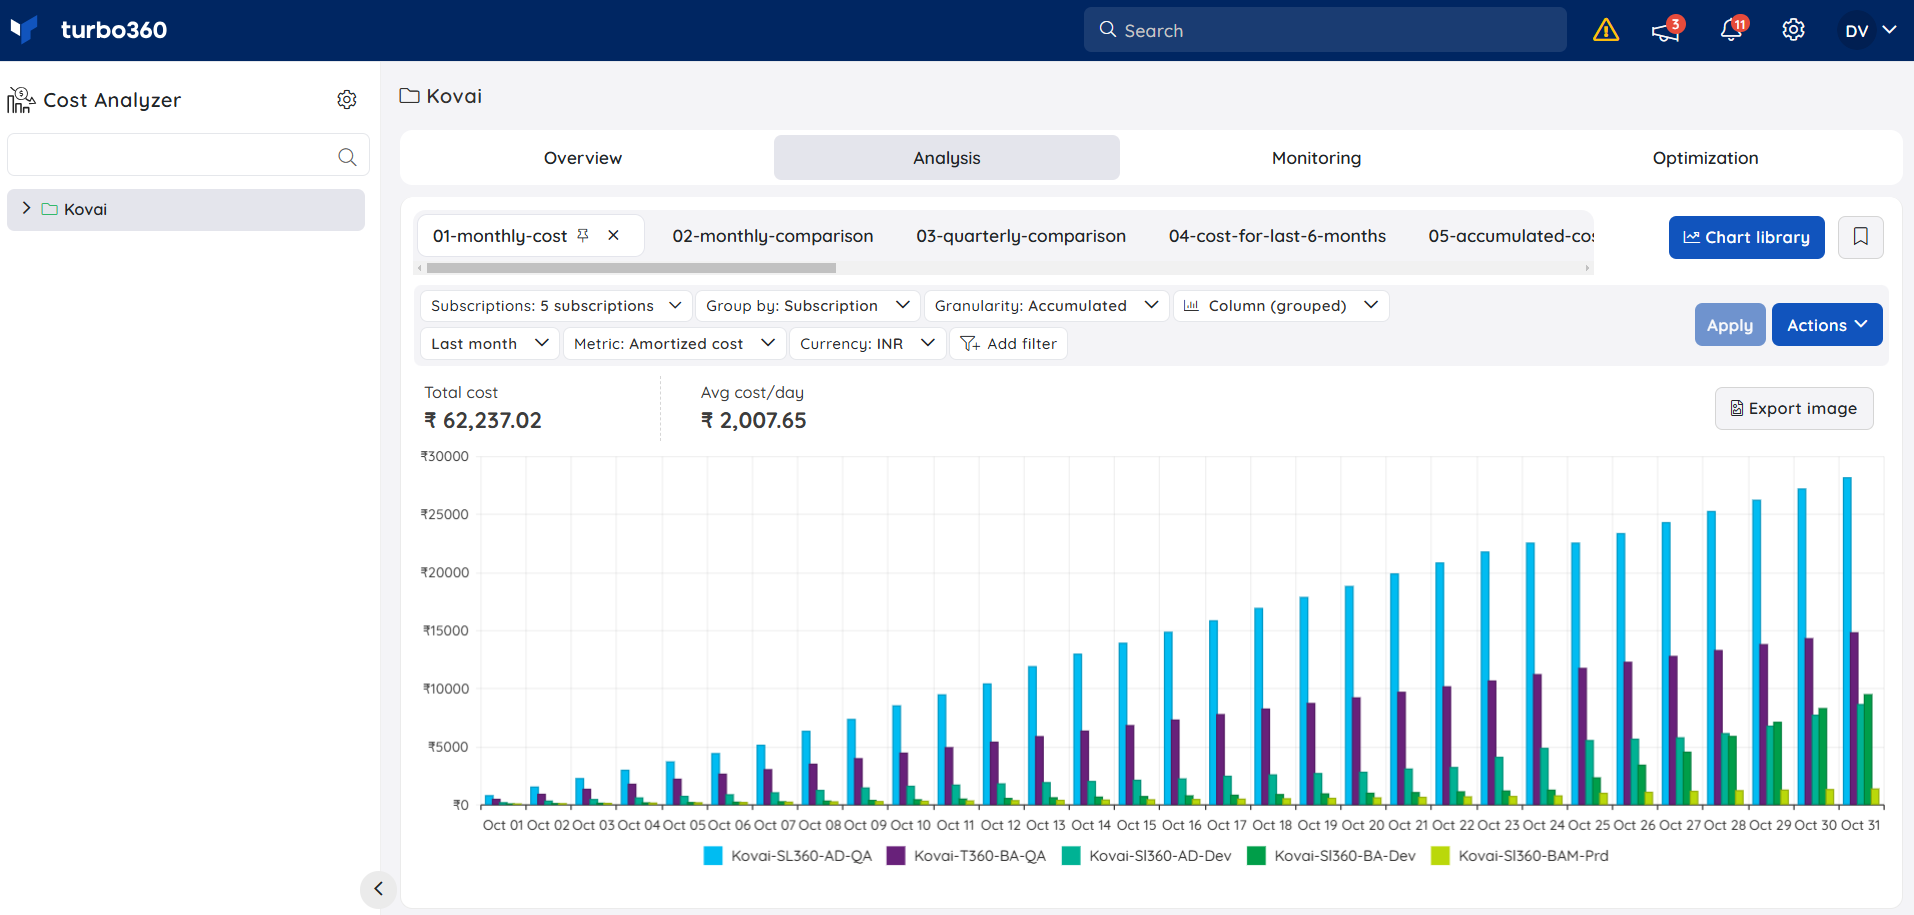Expand the Kovai tree node
1914x915 pixels.
pyautogui.click(x=26, y=208)
